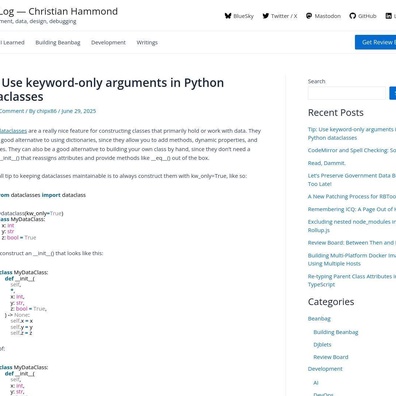Open the BlueSky social link
Screen dimensions: 396x396
239,16
